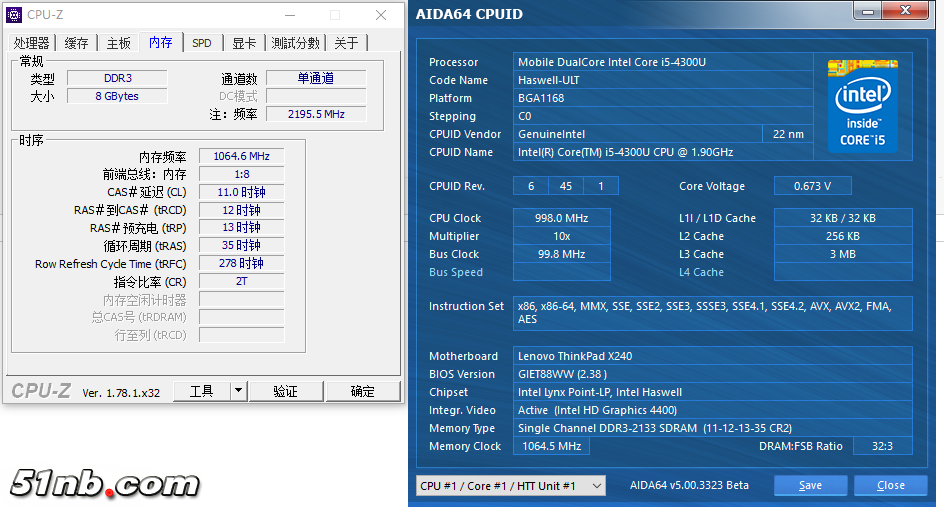
Task: Click the 工具 button
Action: (202, 391)
